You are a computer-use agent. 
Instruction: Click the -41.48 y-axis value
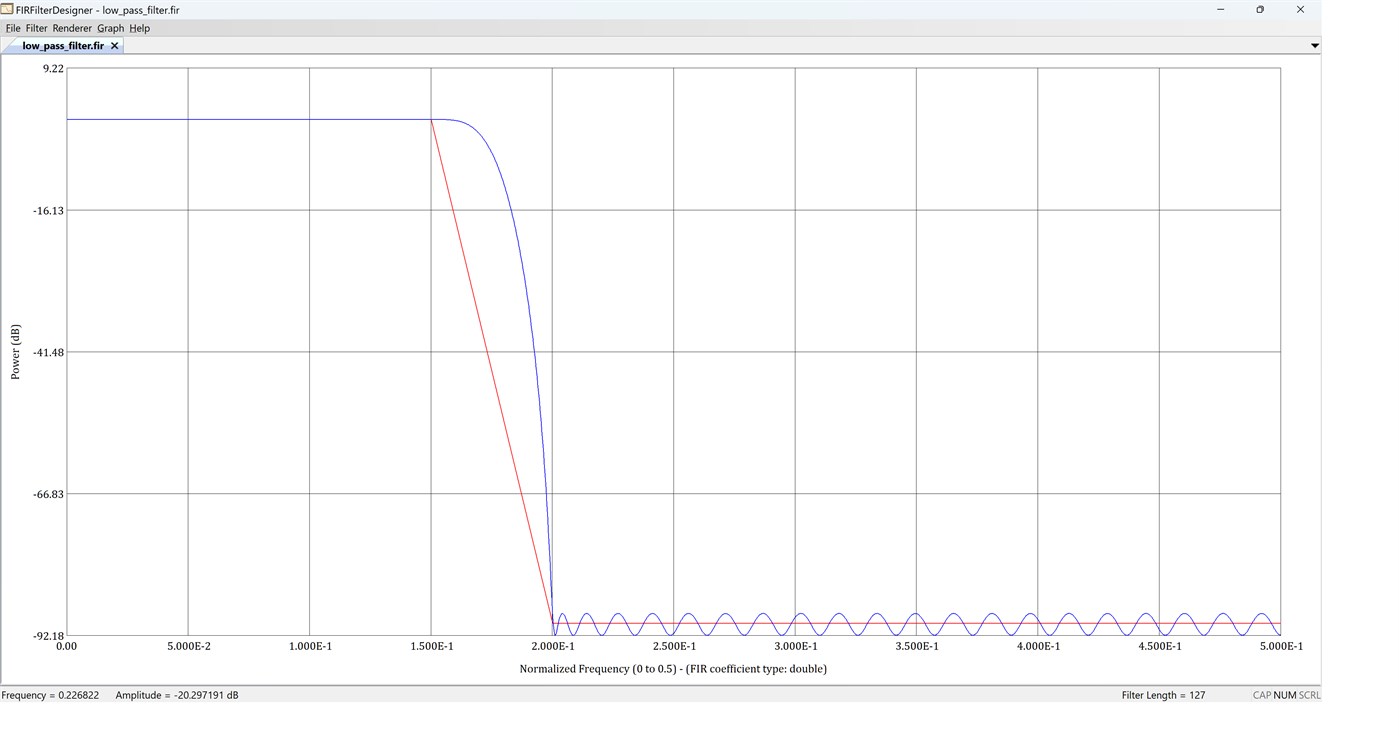pos(47,352)
